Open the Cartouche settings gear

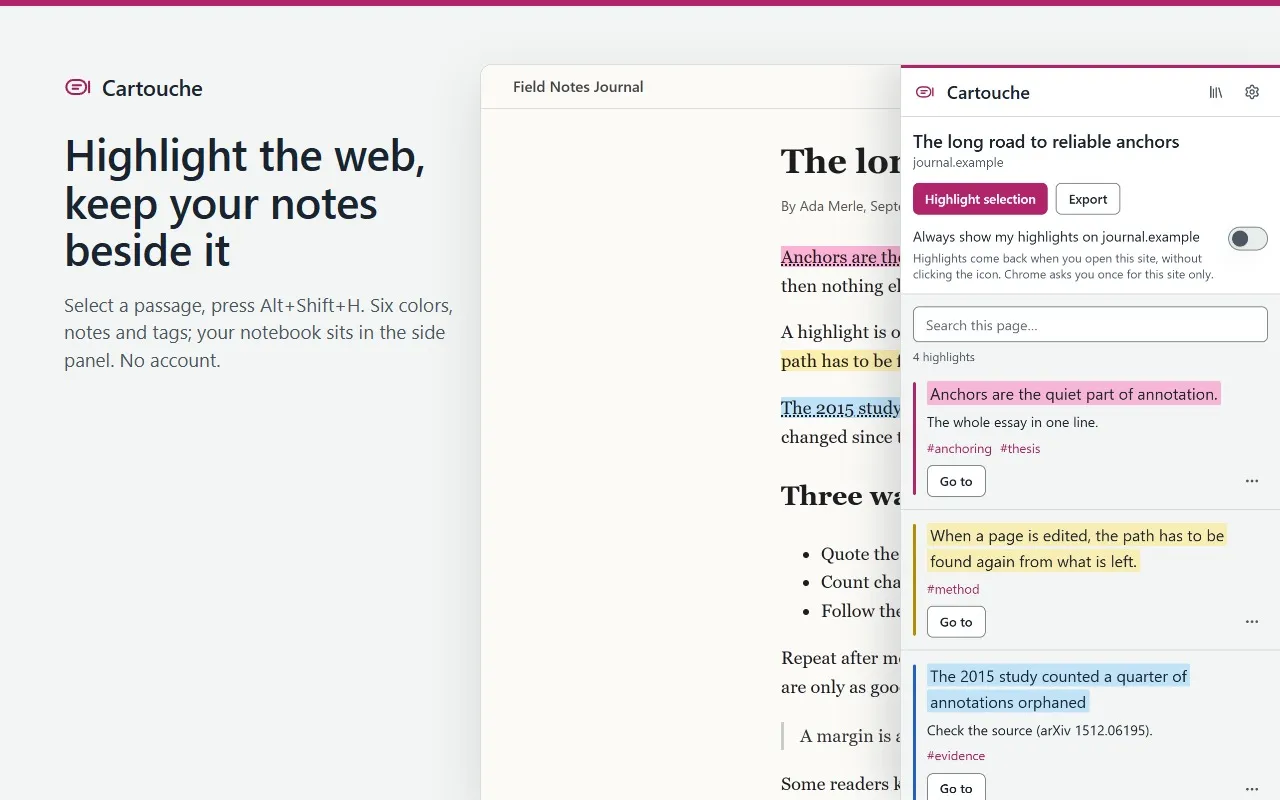1252,92
